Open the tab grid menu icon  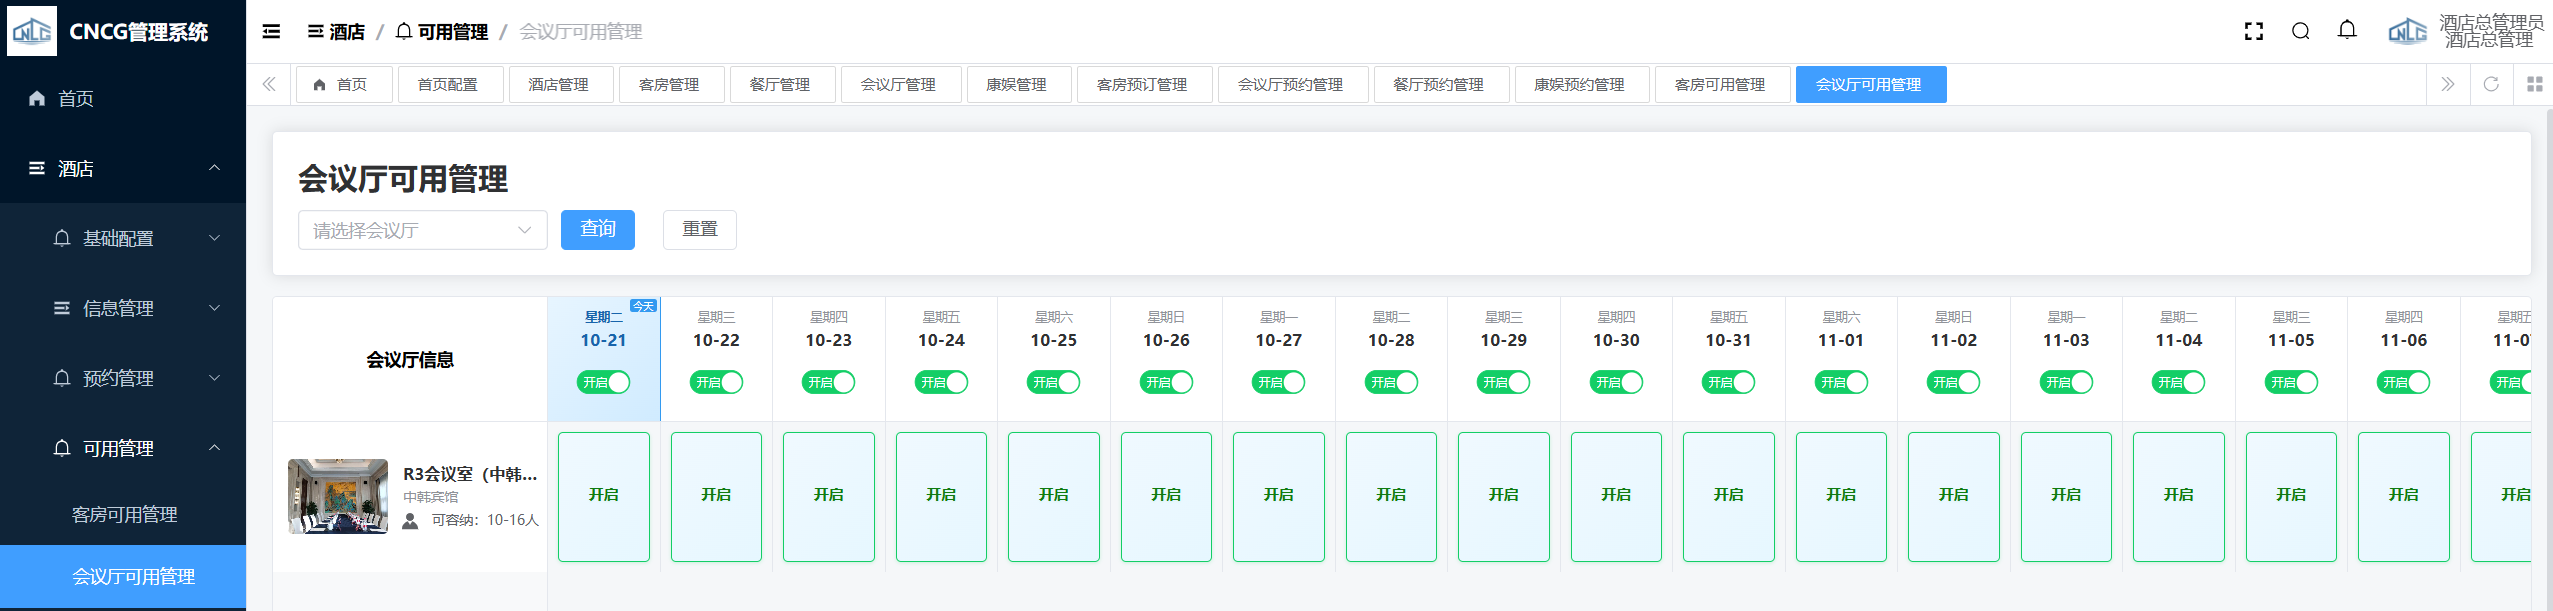[2534, 85]
